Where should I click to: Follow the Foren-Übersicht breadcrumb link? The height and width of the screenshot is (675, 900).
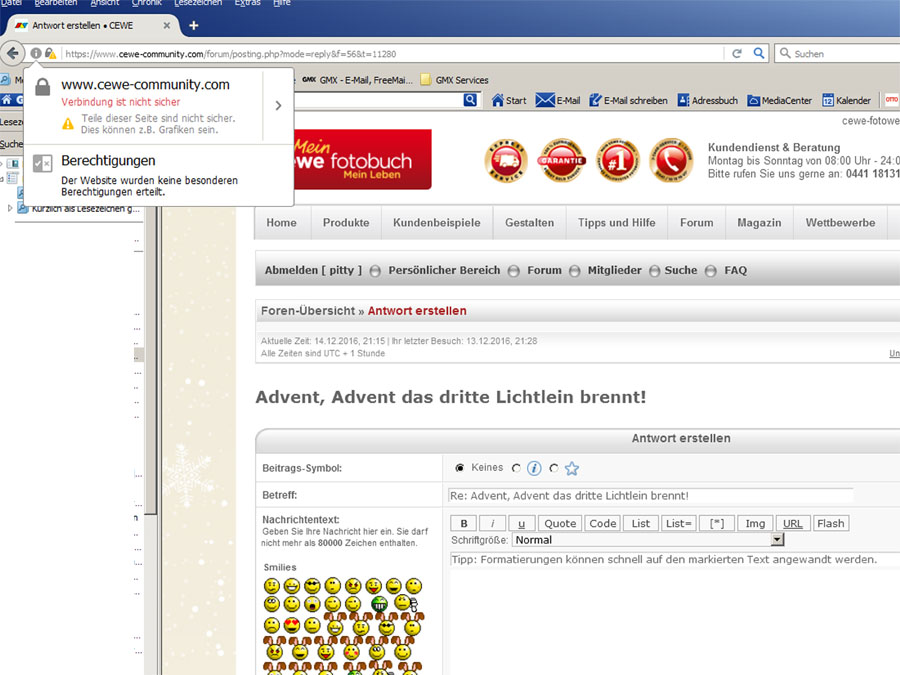point(308,311)
